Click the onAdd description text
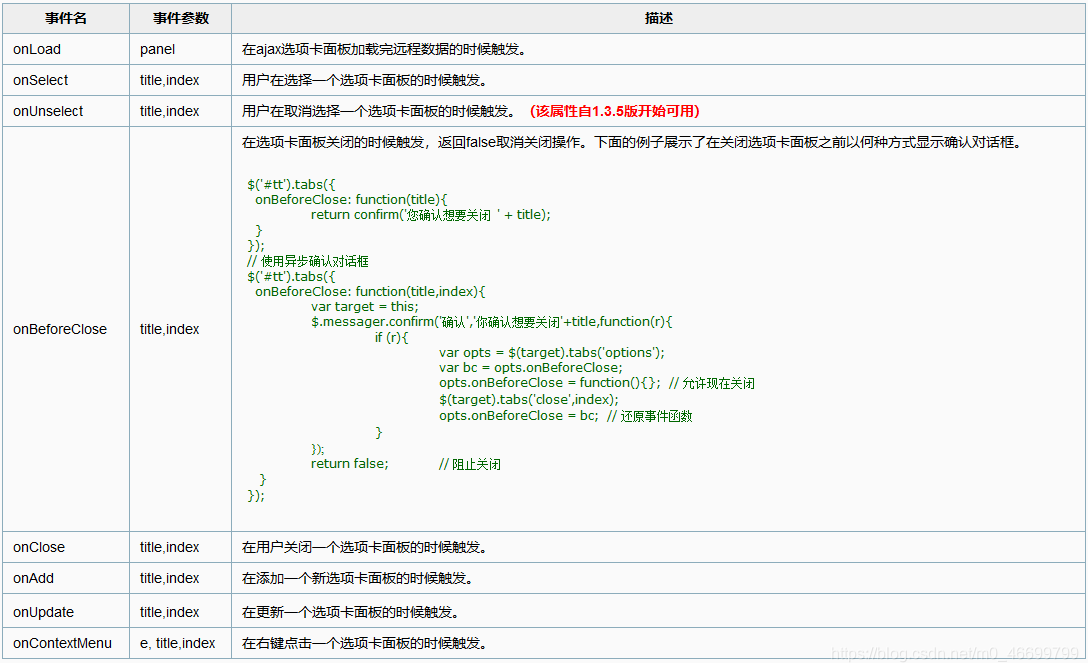Screen dimensions: 1088x672 coord(358,578)
